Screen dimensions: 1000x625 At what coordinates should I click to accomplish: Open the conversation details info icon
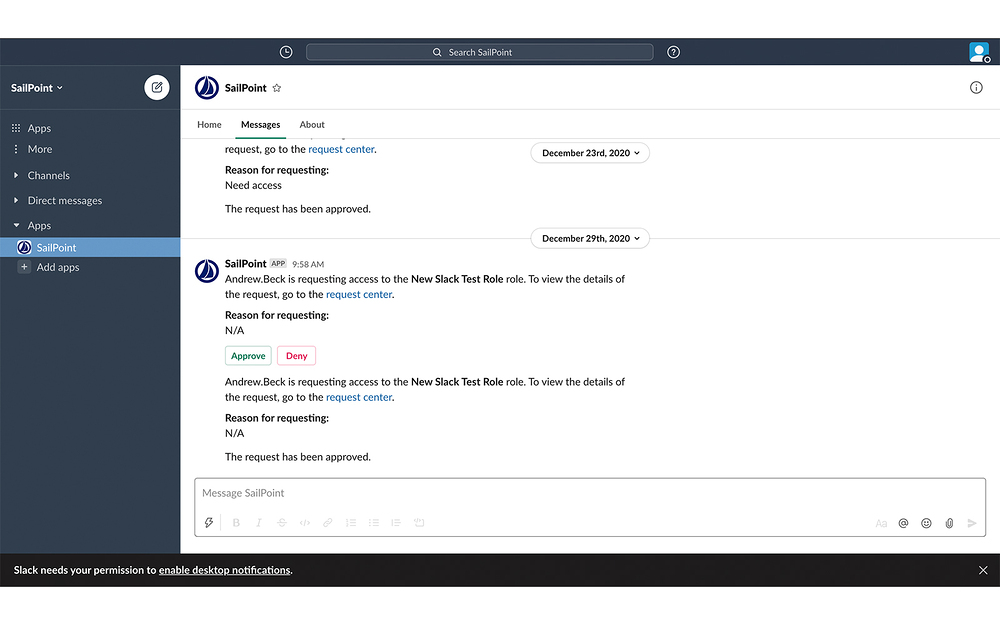coord(976,88)
